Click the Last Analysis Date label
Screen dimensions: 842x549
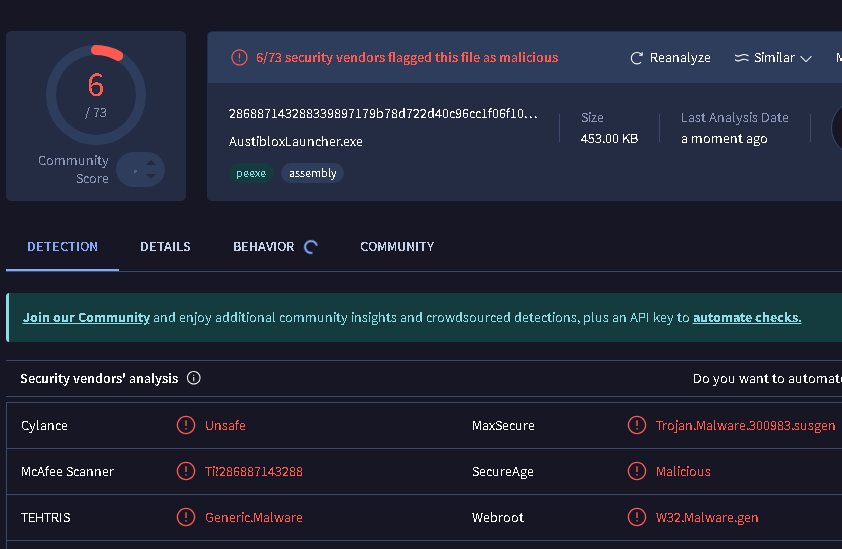point(735,118)
